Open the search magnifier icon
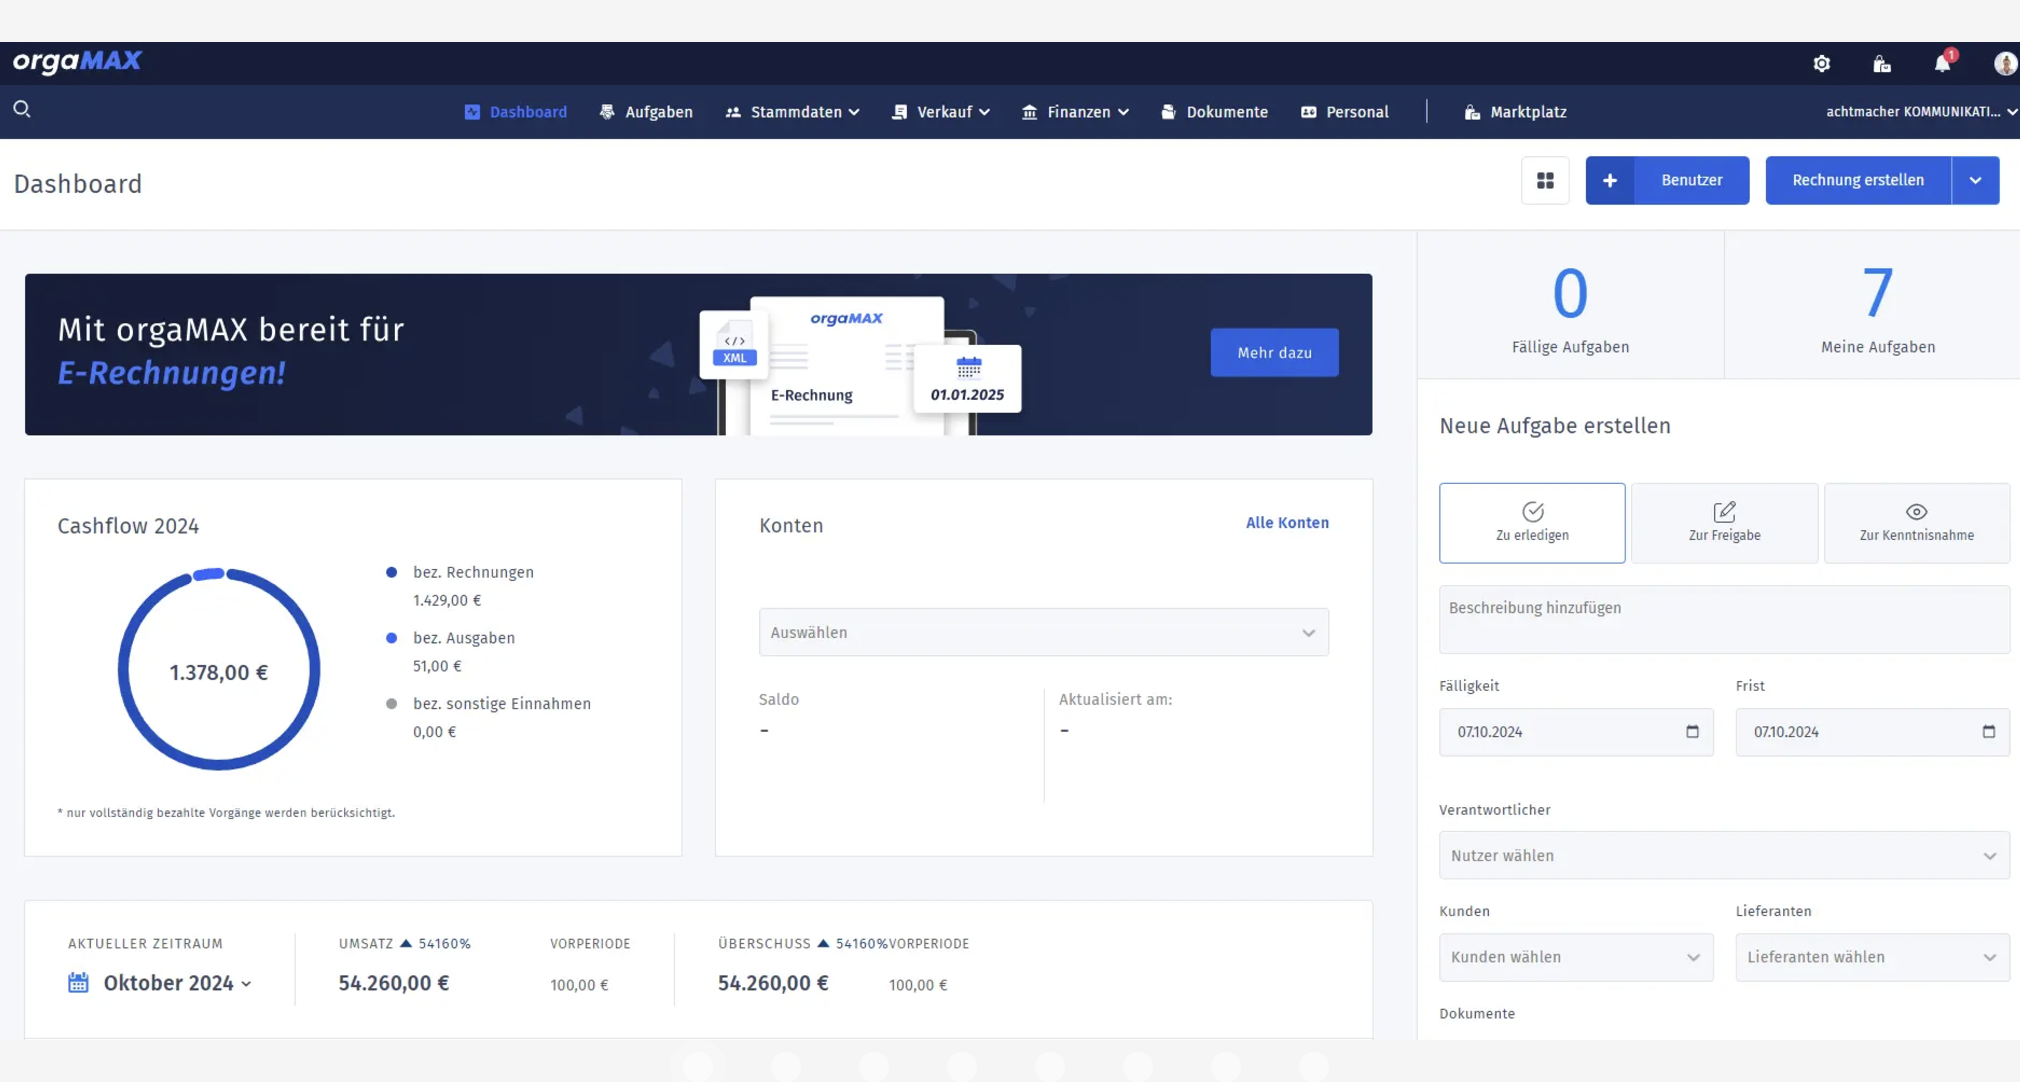 22,109
